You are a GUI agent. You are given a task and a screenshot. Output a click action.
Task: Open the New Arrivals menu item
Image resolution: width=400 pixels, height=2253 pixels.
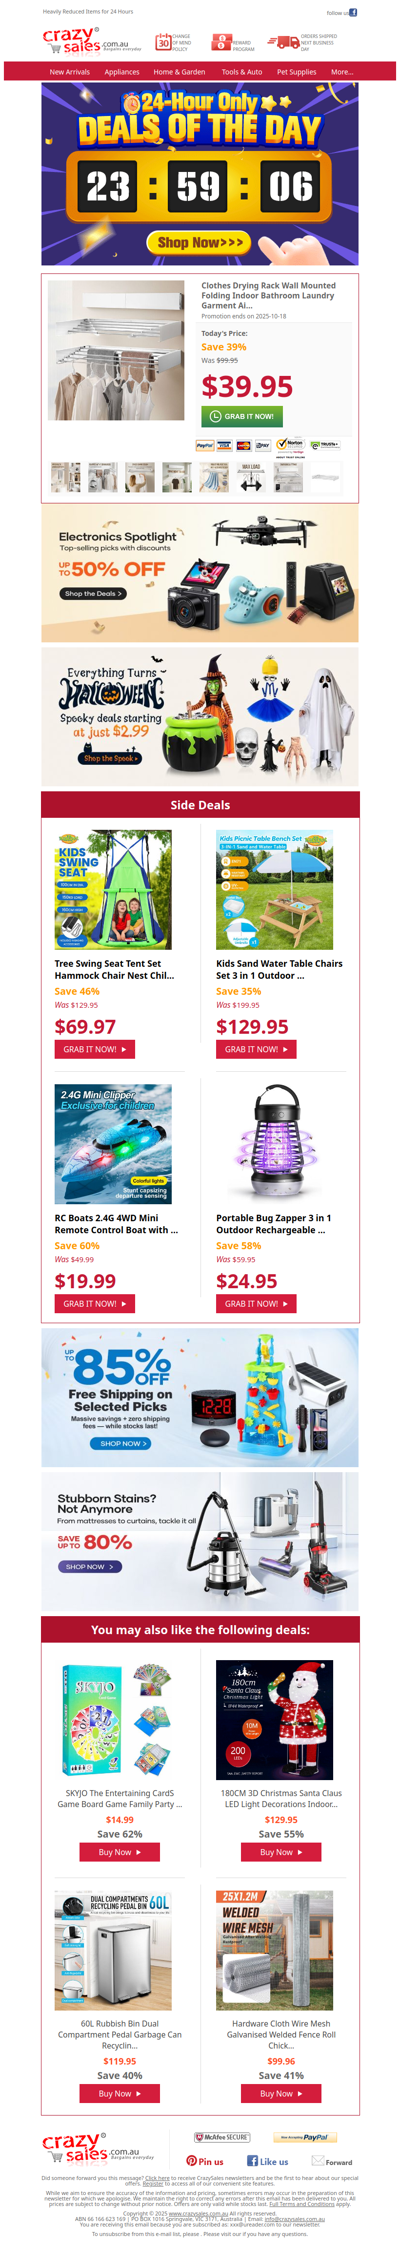pyautogui.click(x=70, y=72)
